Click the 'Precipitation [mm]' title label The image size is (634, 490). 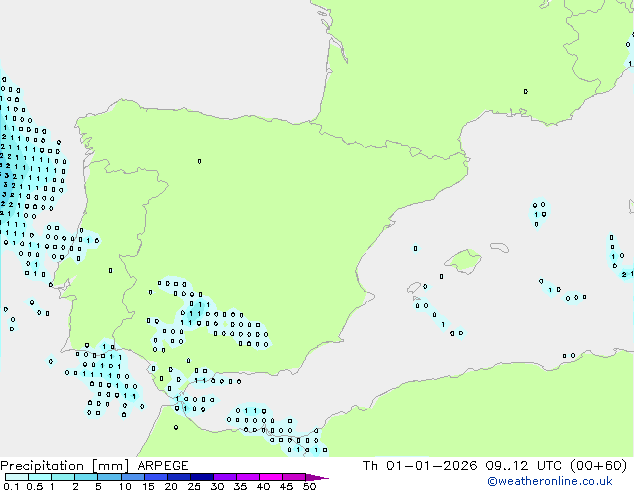tap(60, 466)
